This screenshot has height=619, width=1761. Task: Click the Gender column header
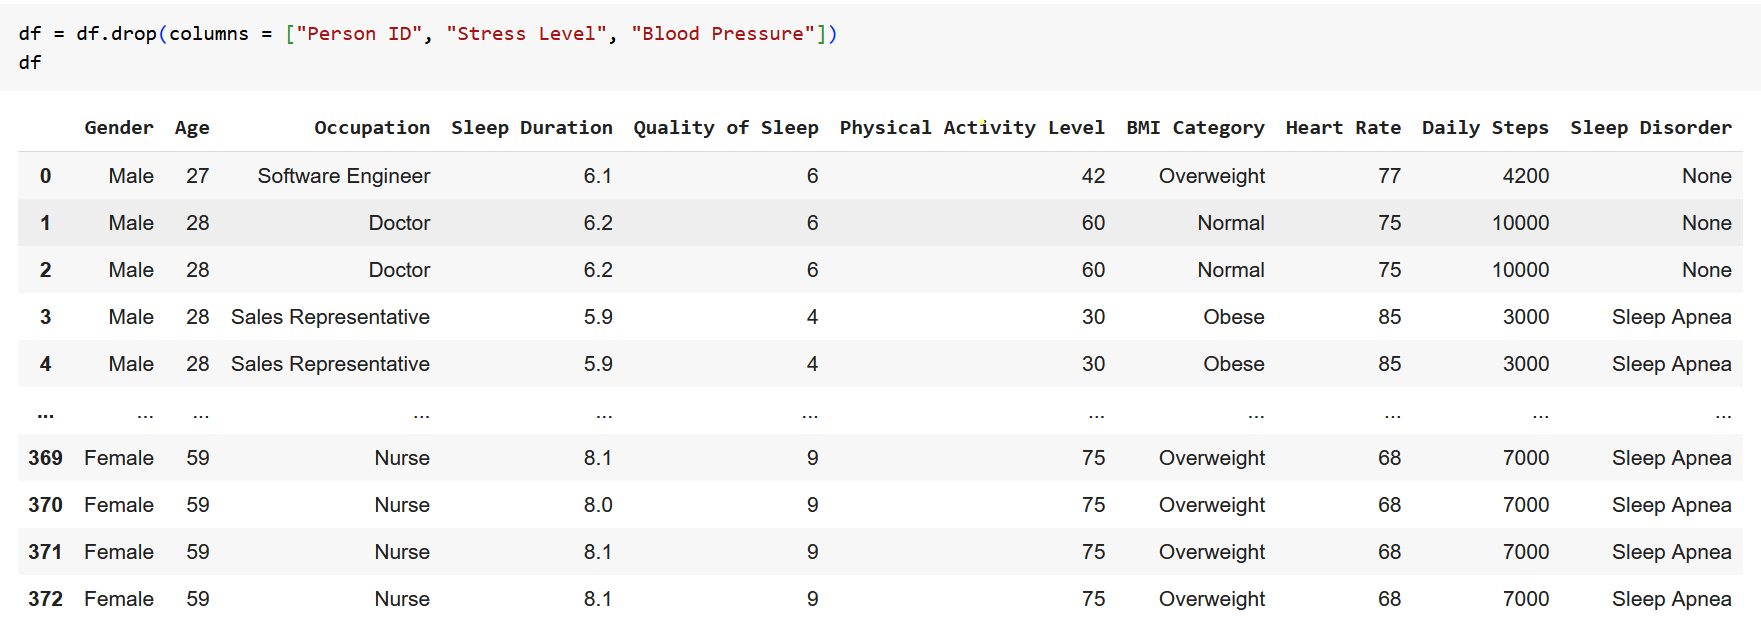tap(119, 128)
